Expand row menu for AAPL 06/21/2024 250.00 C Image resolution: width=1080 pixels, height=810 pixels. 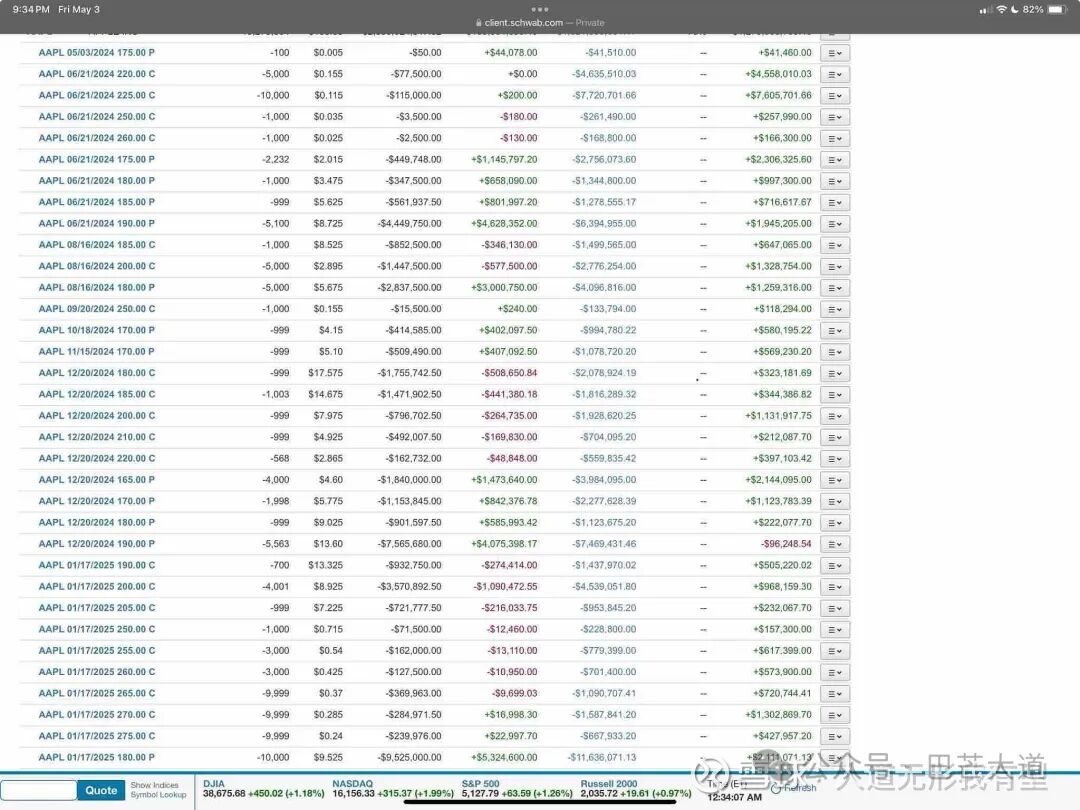coord(835,117)
